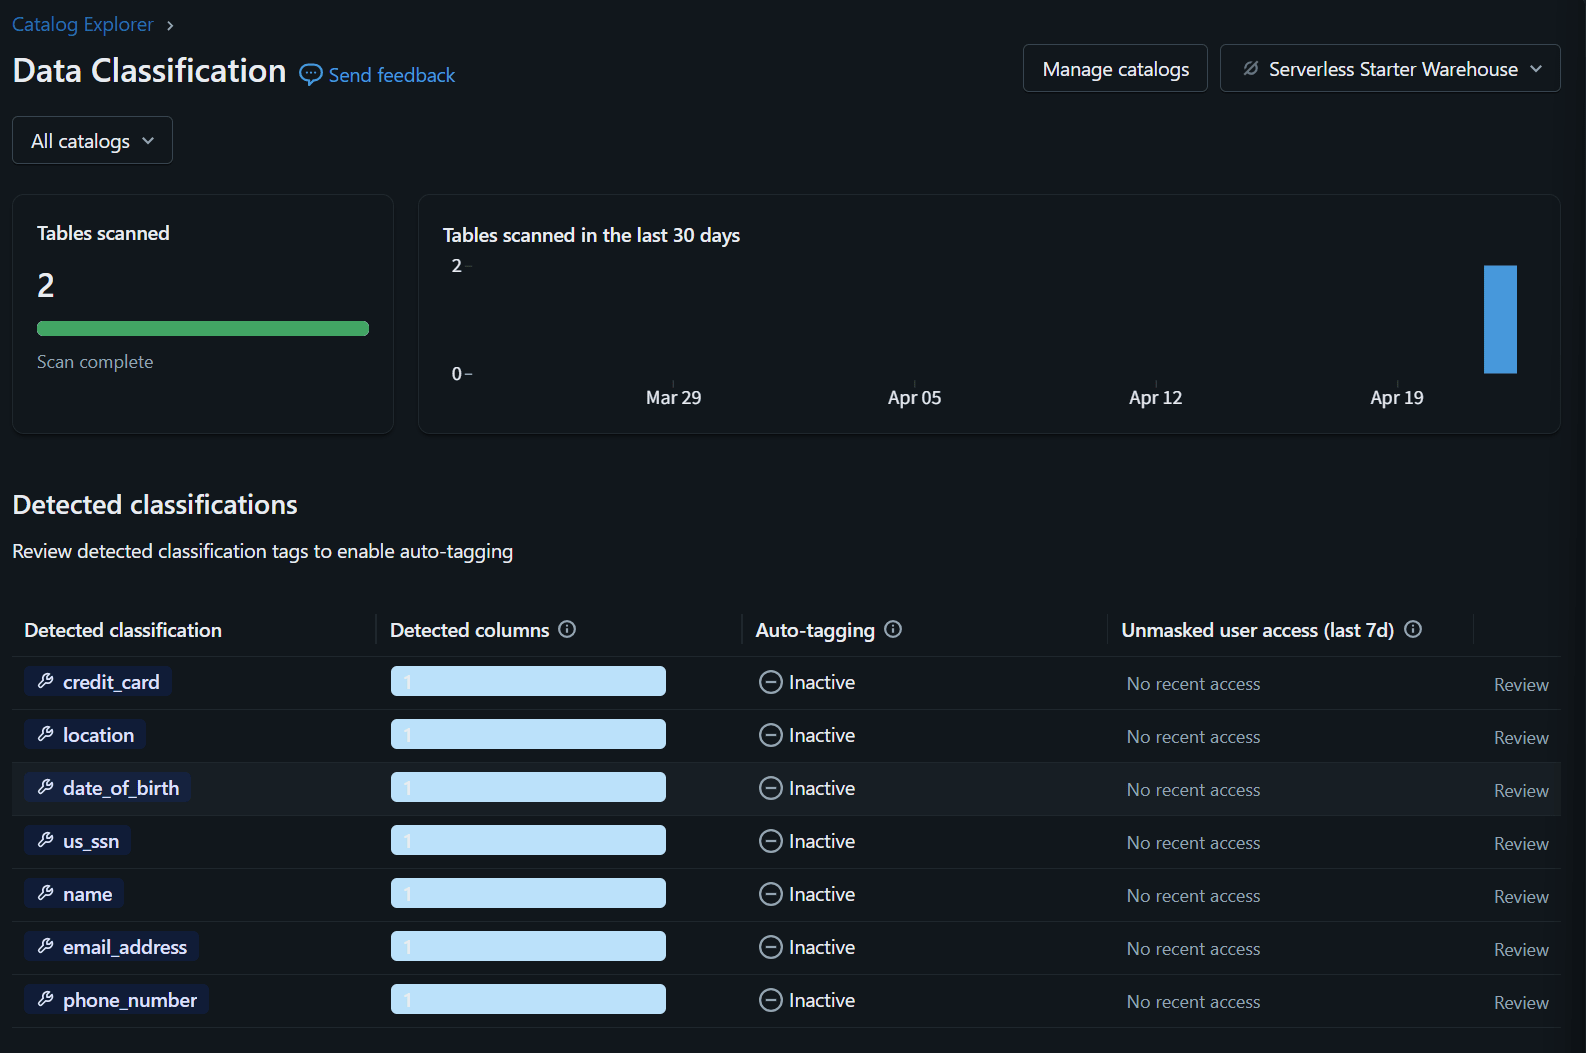Click the breadcrumb chevron after Catalog Explorer

(x=170, y=26)
